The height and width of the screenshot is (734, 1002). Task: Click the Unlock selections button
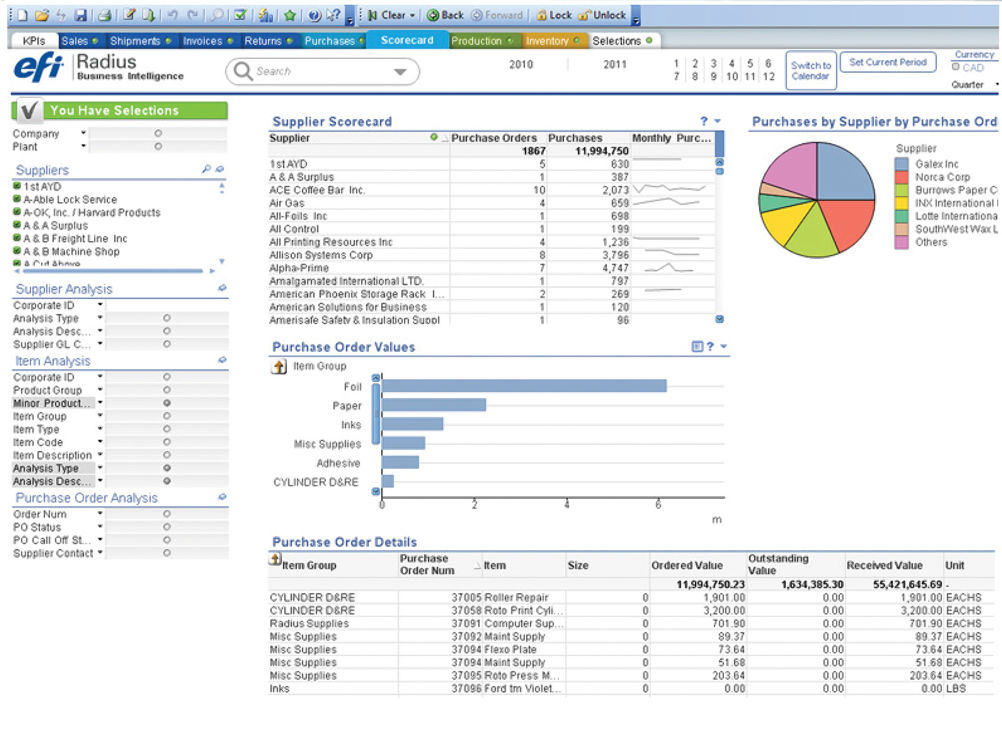[603, 15]
